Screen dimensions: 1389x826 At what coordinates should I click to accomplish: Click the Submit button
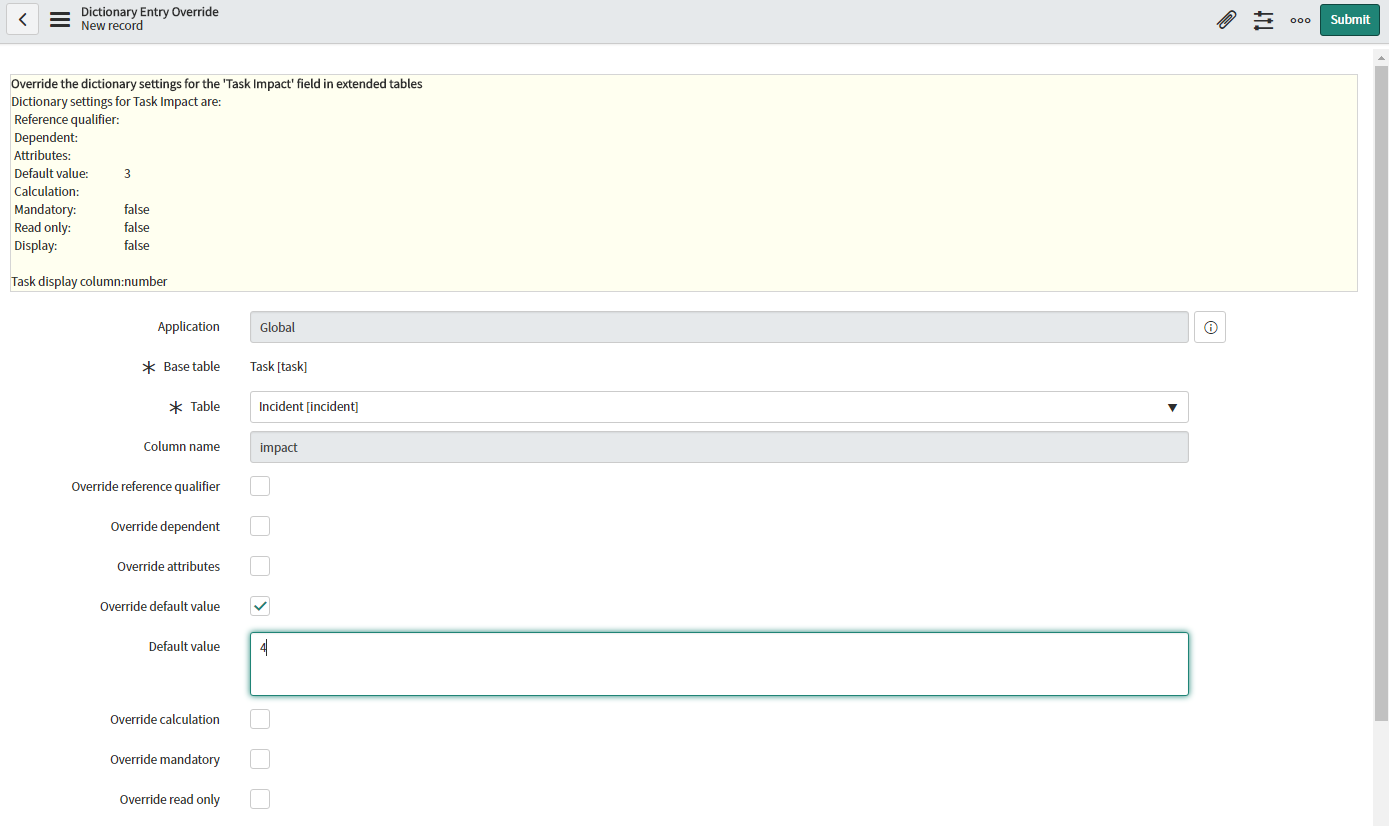1349,19
